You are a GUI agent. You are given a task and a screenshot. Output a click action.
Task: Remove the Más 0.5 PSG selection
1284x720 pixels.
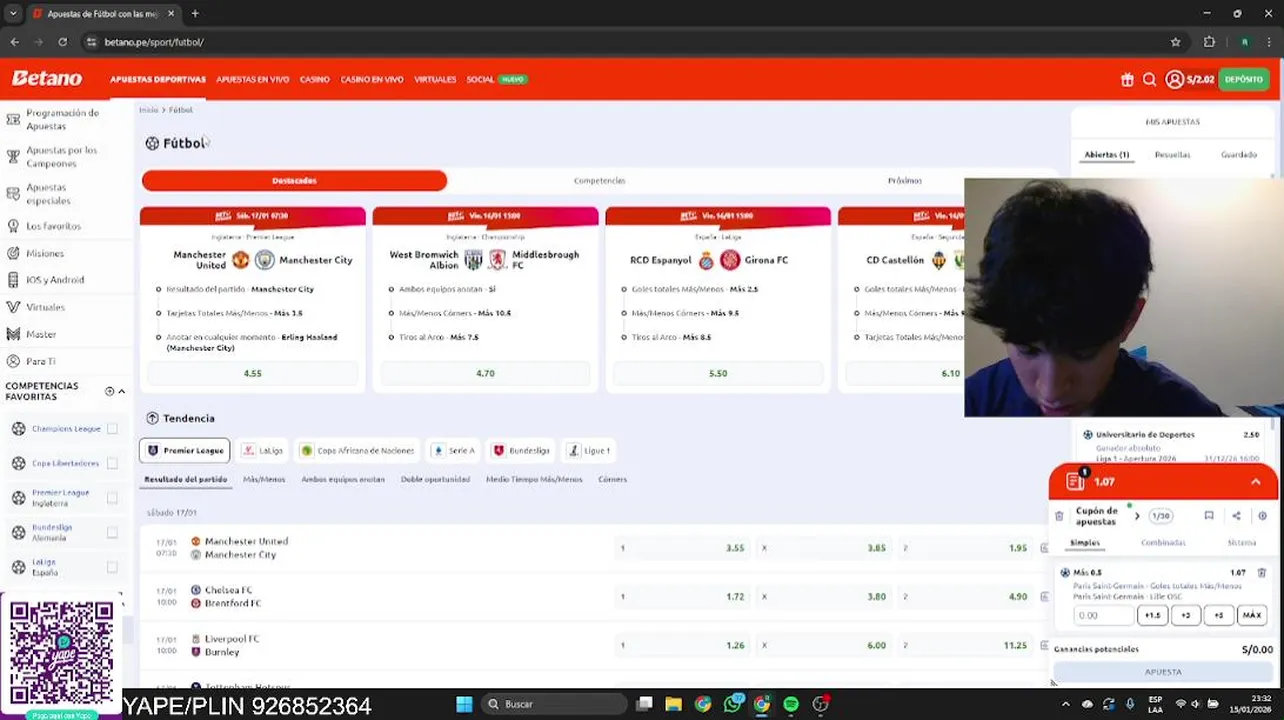click(1262, 573)
